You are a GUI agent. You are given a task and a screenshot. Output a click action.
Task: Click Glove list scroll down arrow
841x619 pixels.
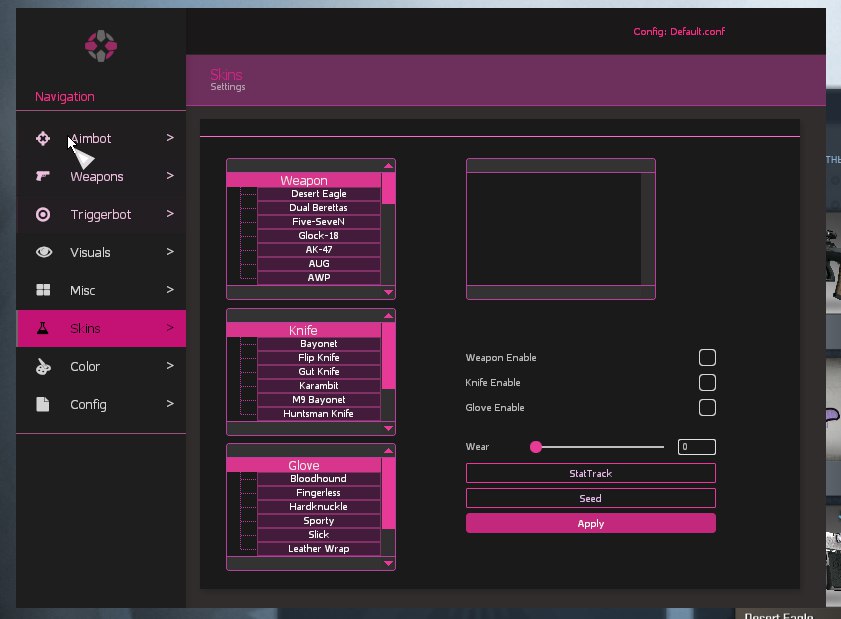coord(389,563)
